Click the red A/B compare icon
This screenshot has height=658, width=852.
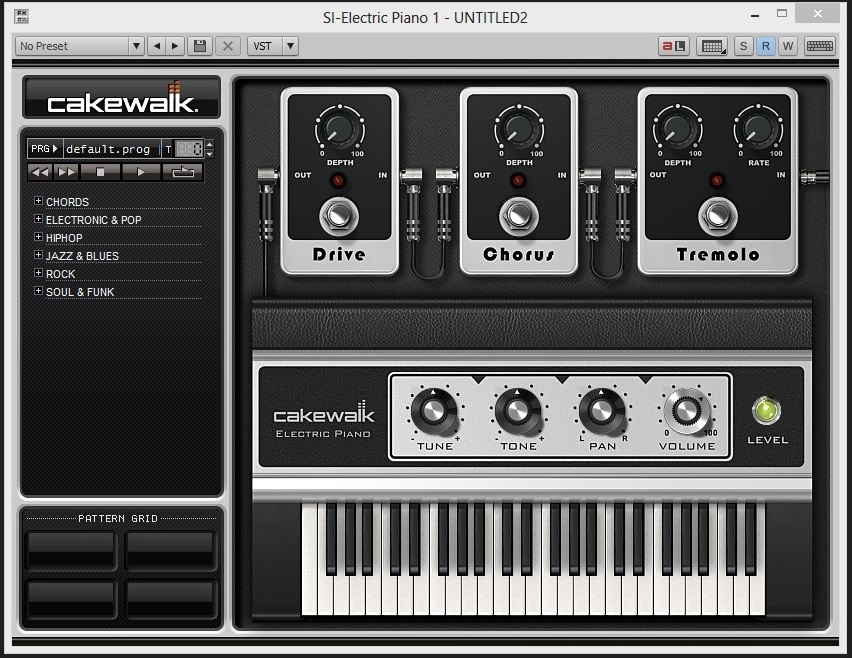click(674, 46)
